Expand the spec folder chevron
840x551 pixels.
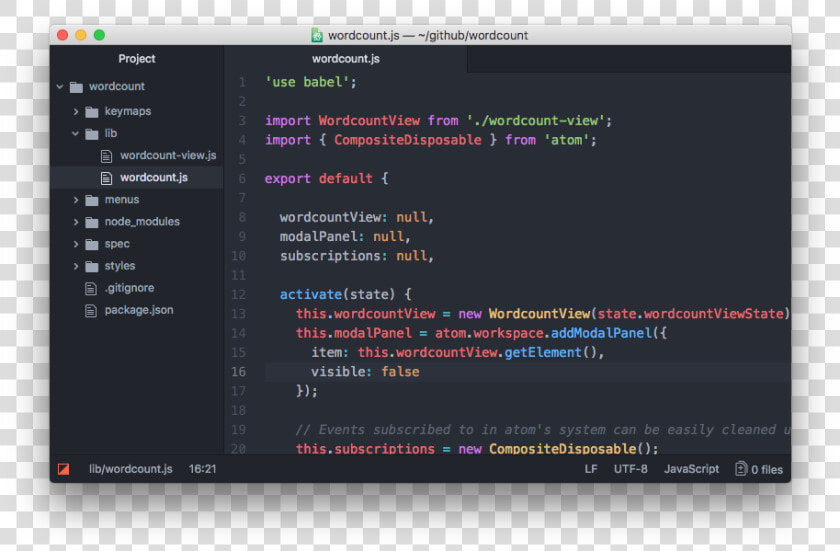[76, 244]
